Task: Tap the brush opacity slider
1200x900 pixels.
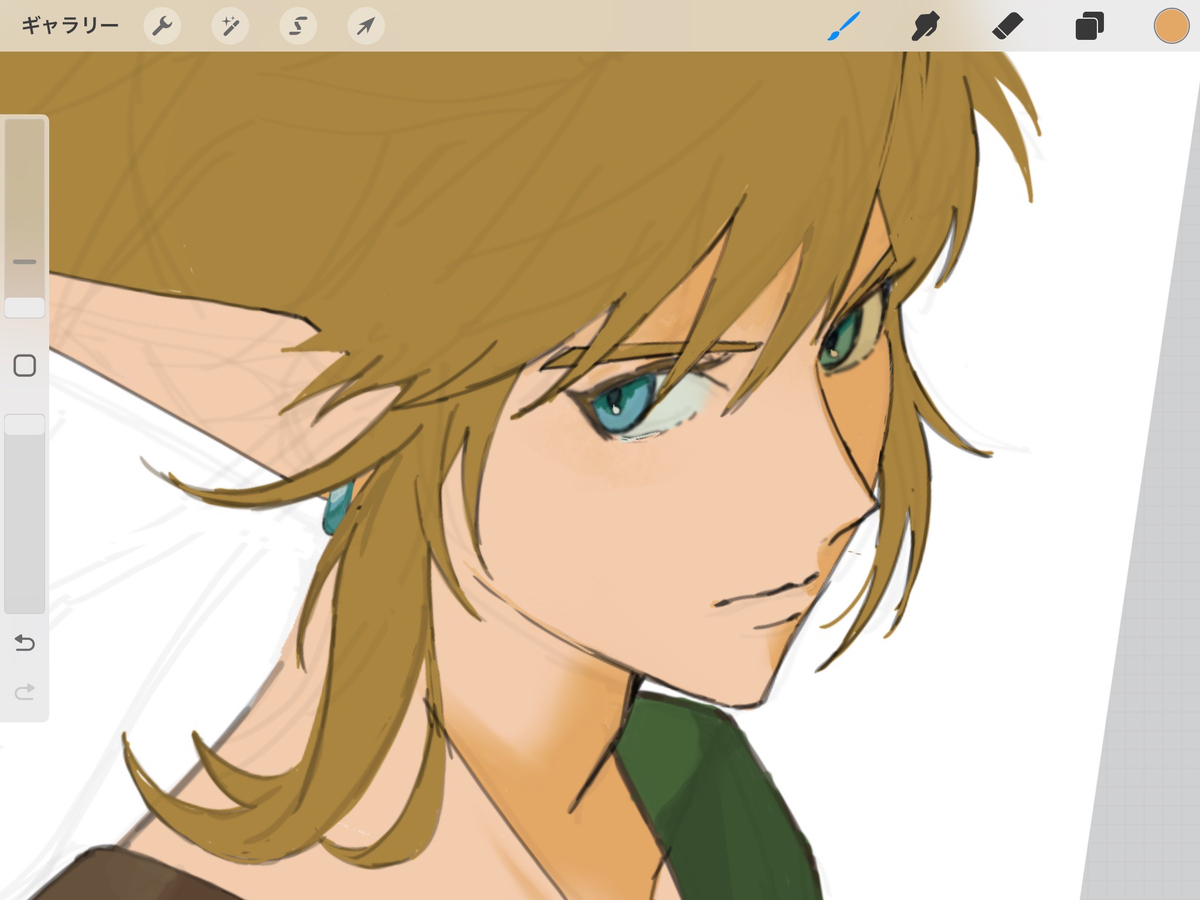Action: [25, 514]
